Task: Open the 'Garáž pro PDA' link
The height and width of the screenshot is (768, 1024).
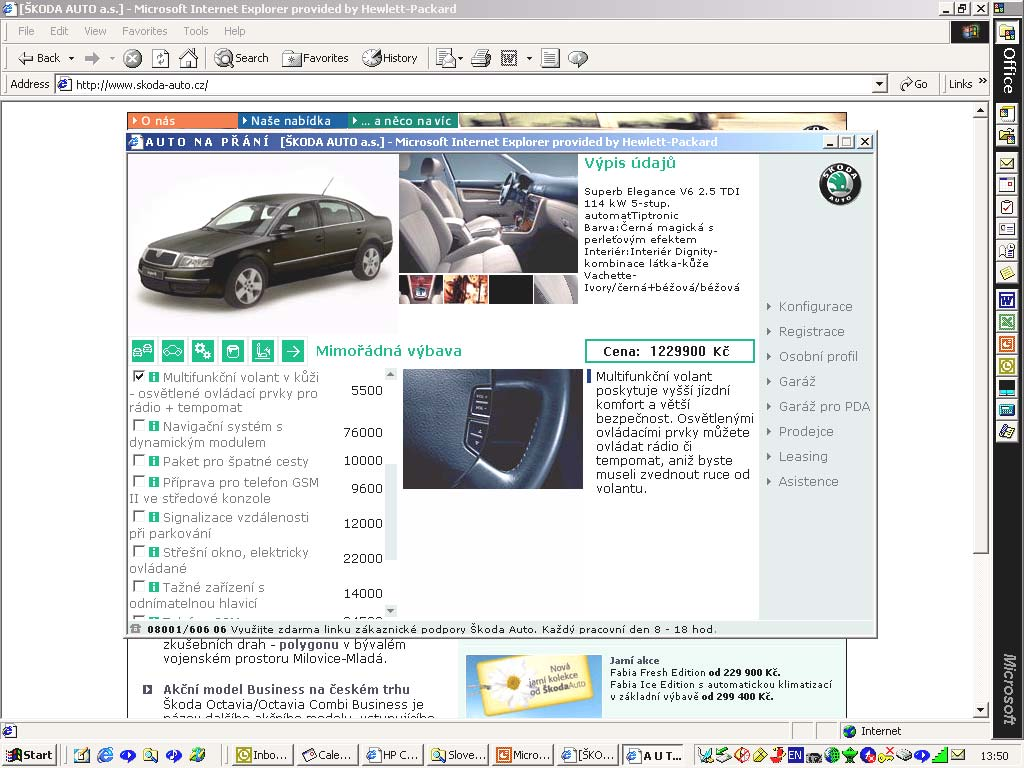Action: pyautogui.click(x=824, y=407)
